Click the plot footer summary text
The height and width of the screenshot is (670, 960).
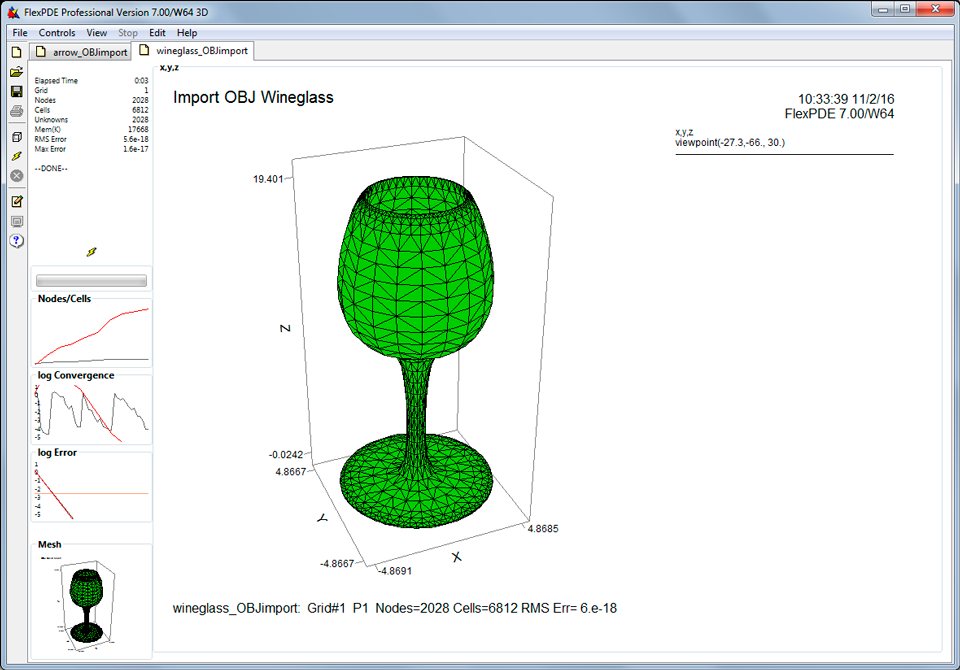tap(395, 608)
